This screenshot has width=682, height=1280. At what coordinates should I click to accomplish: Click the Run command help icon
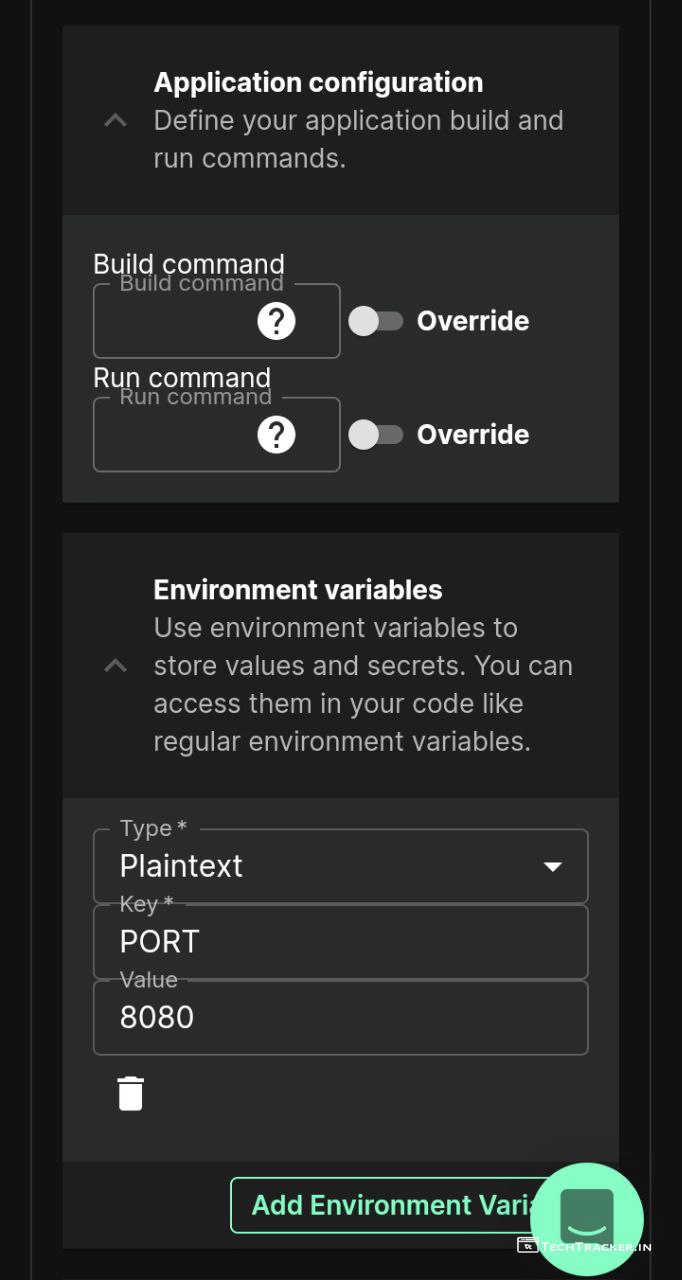[276, 435]
